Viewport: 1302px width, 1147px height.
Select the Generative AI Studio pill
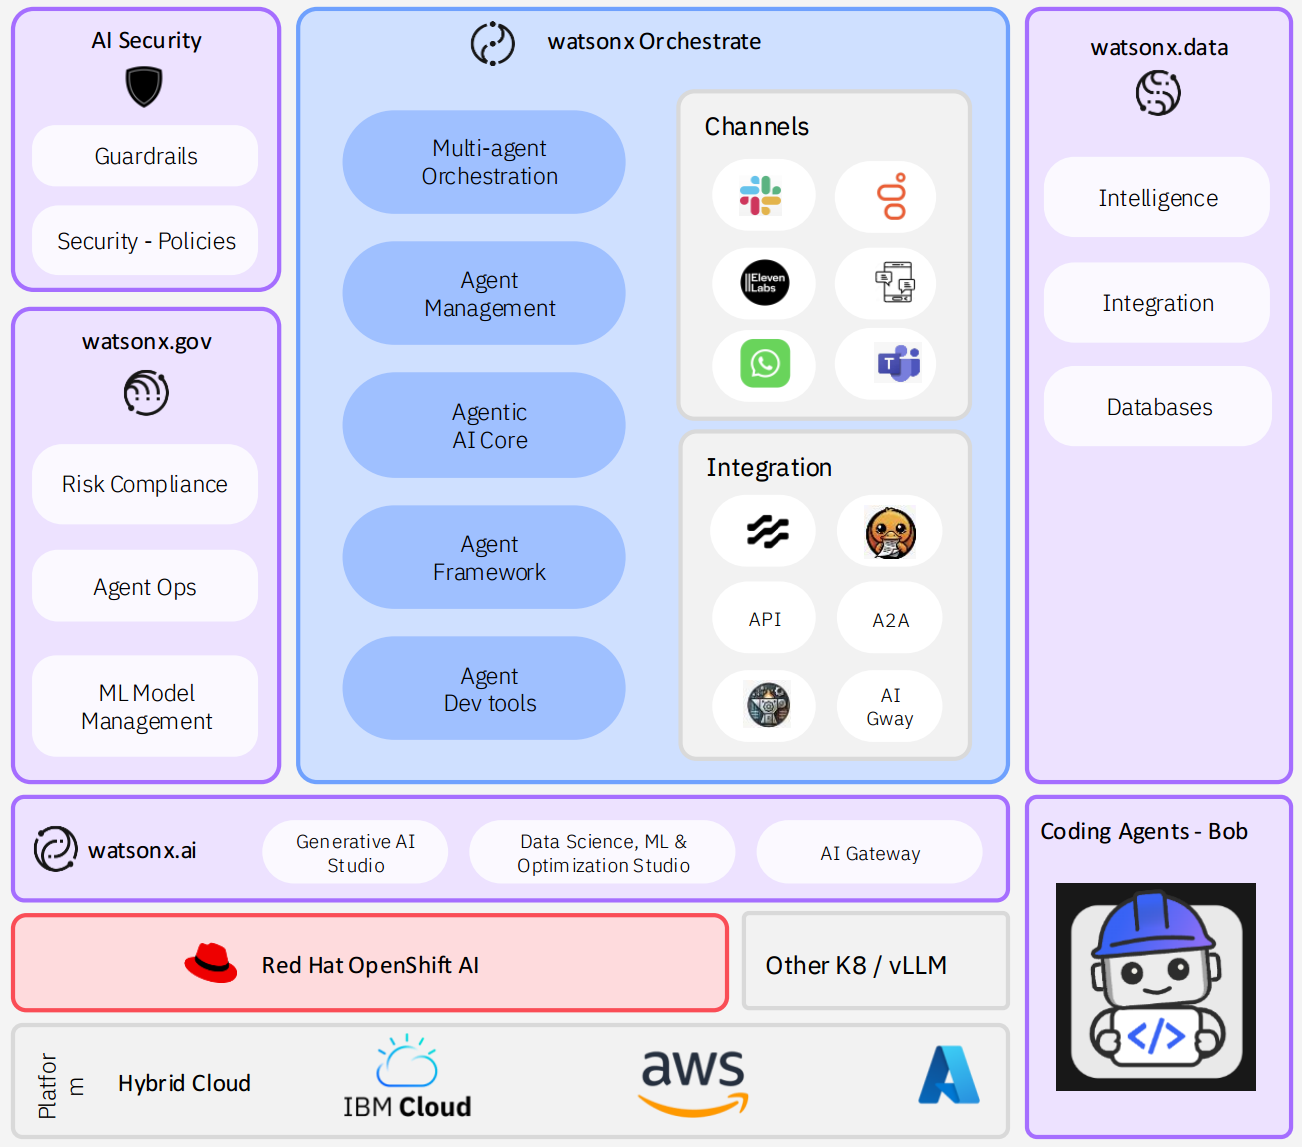(355, 852)
